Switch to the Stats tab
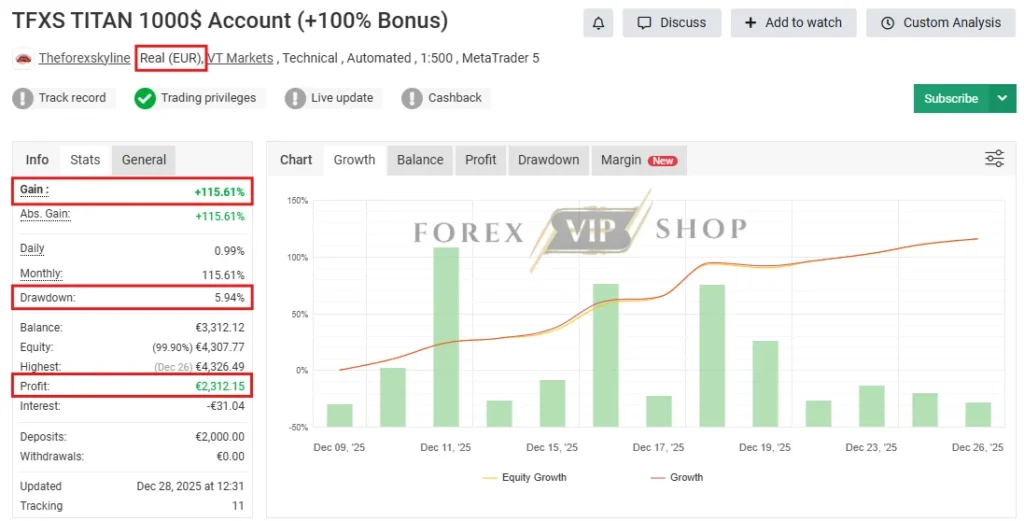The width and height of the screenshot is (1024, 521). click(86, 160)
